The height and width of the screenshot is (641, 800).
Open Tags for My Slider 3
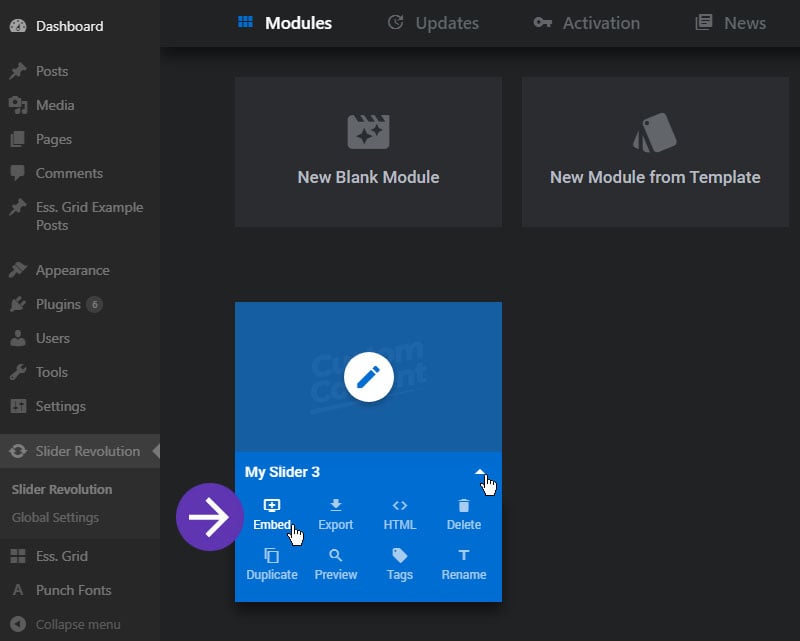399,565
